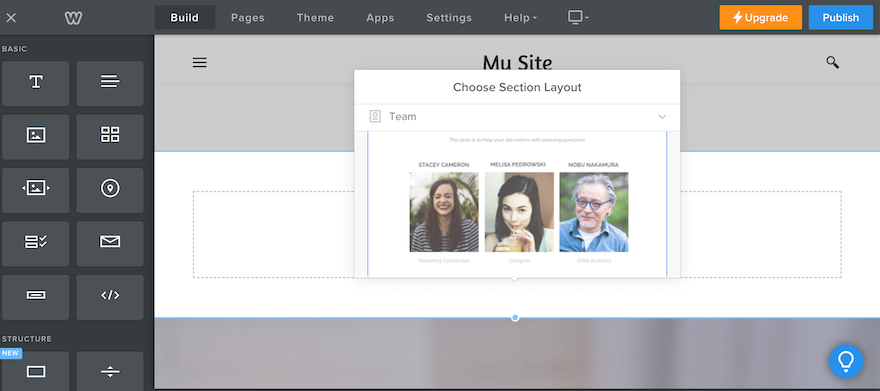Open the device preview dropdown

click(578, 17)
